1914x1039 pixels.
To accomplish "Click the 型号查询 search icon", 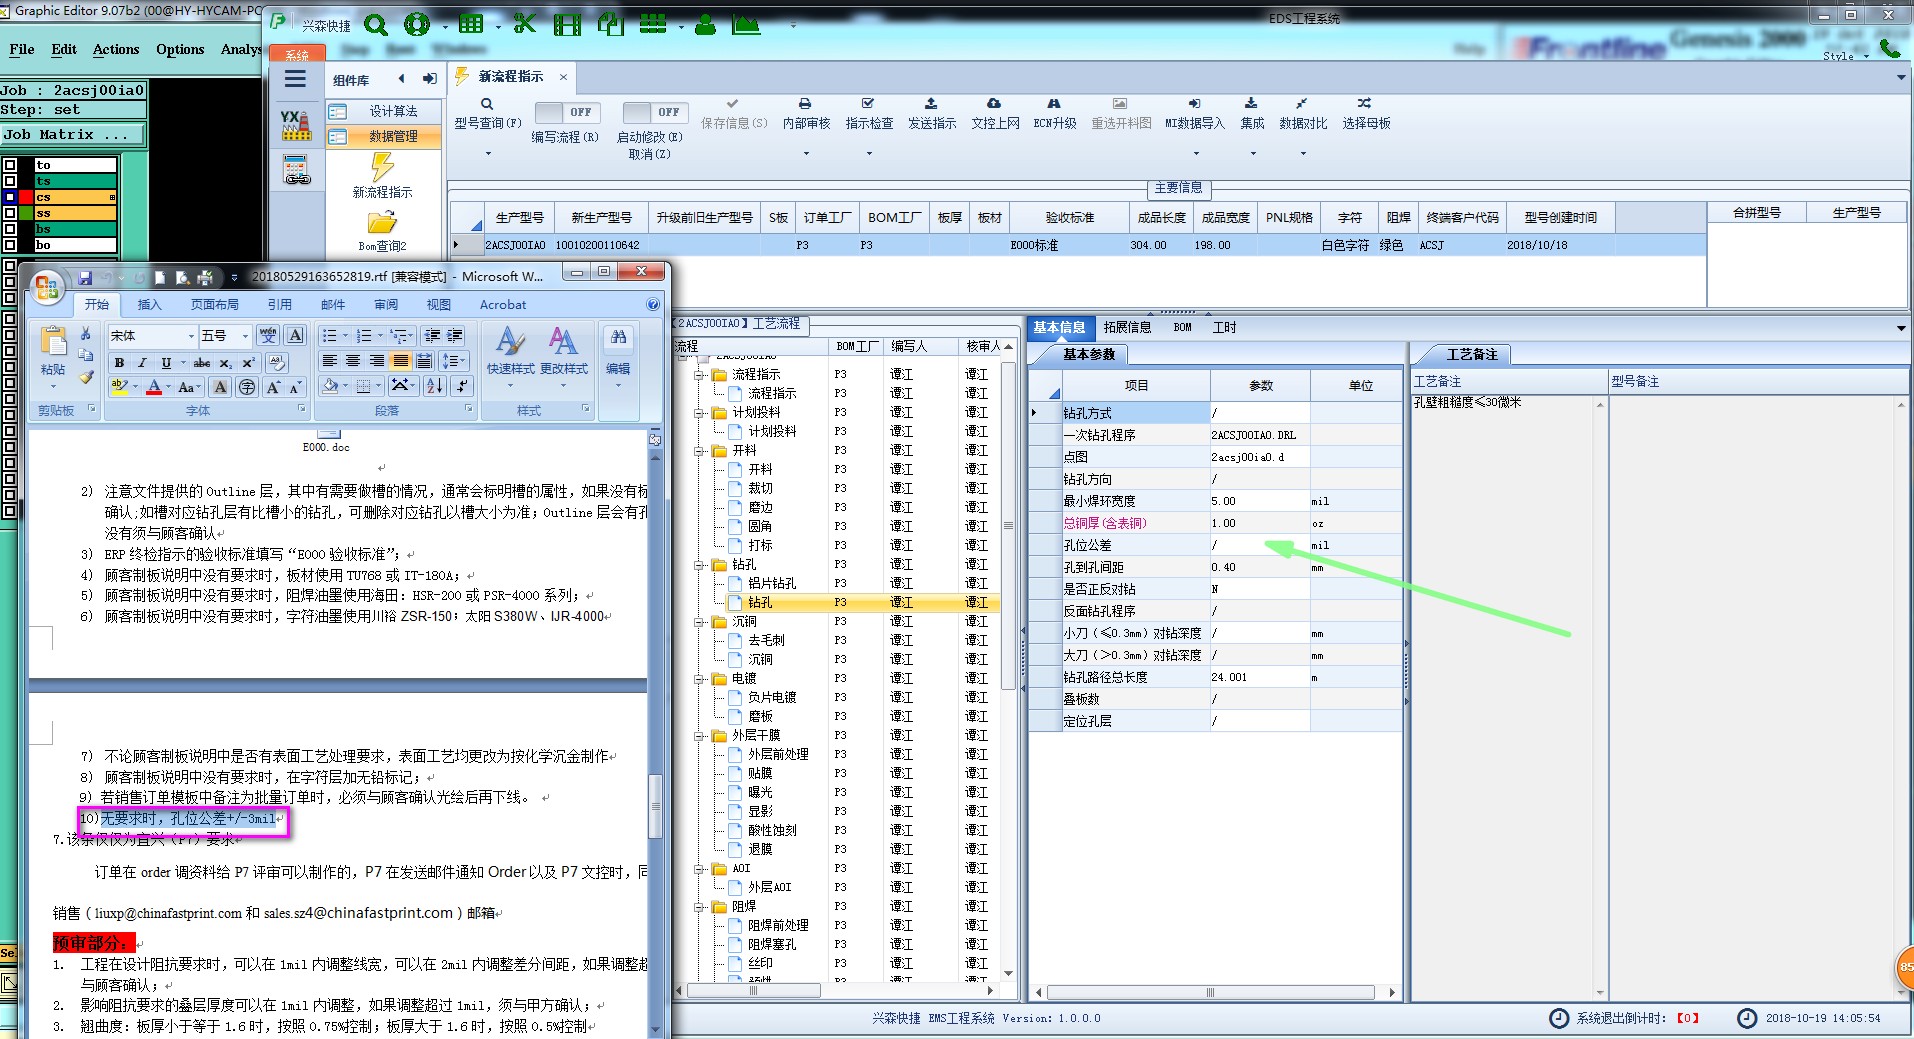I will point(487,104).
